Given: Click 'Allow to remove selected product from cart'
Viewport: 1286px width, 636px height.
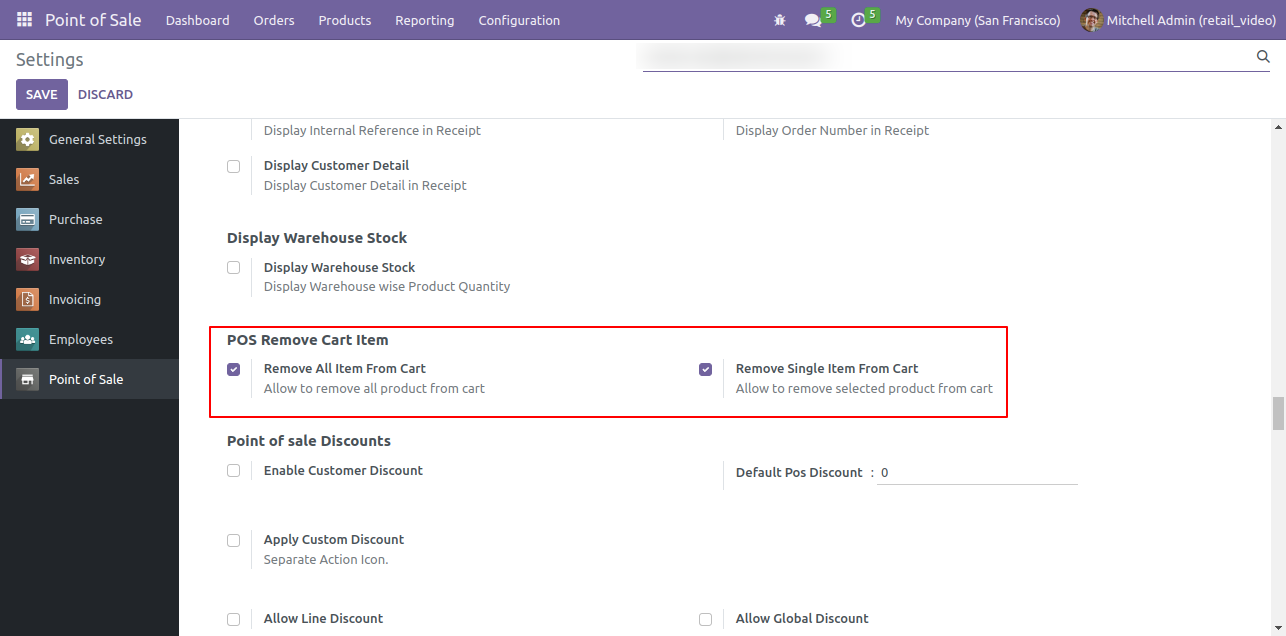Looking at the screenshot, I should (x=864, y=389).
